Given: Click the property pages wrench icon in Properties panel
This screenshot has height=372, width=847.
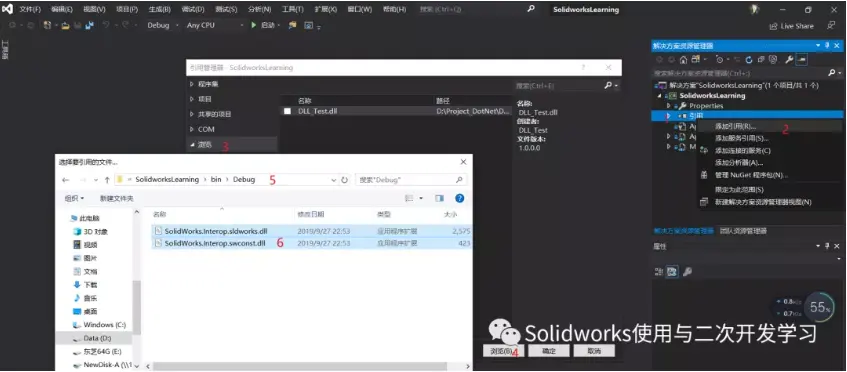Looking at the screenshot, I should (x=688, y=272).
